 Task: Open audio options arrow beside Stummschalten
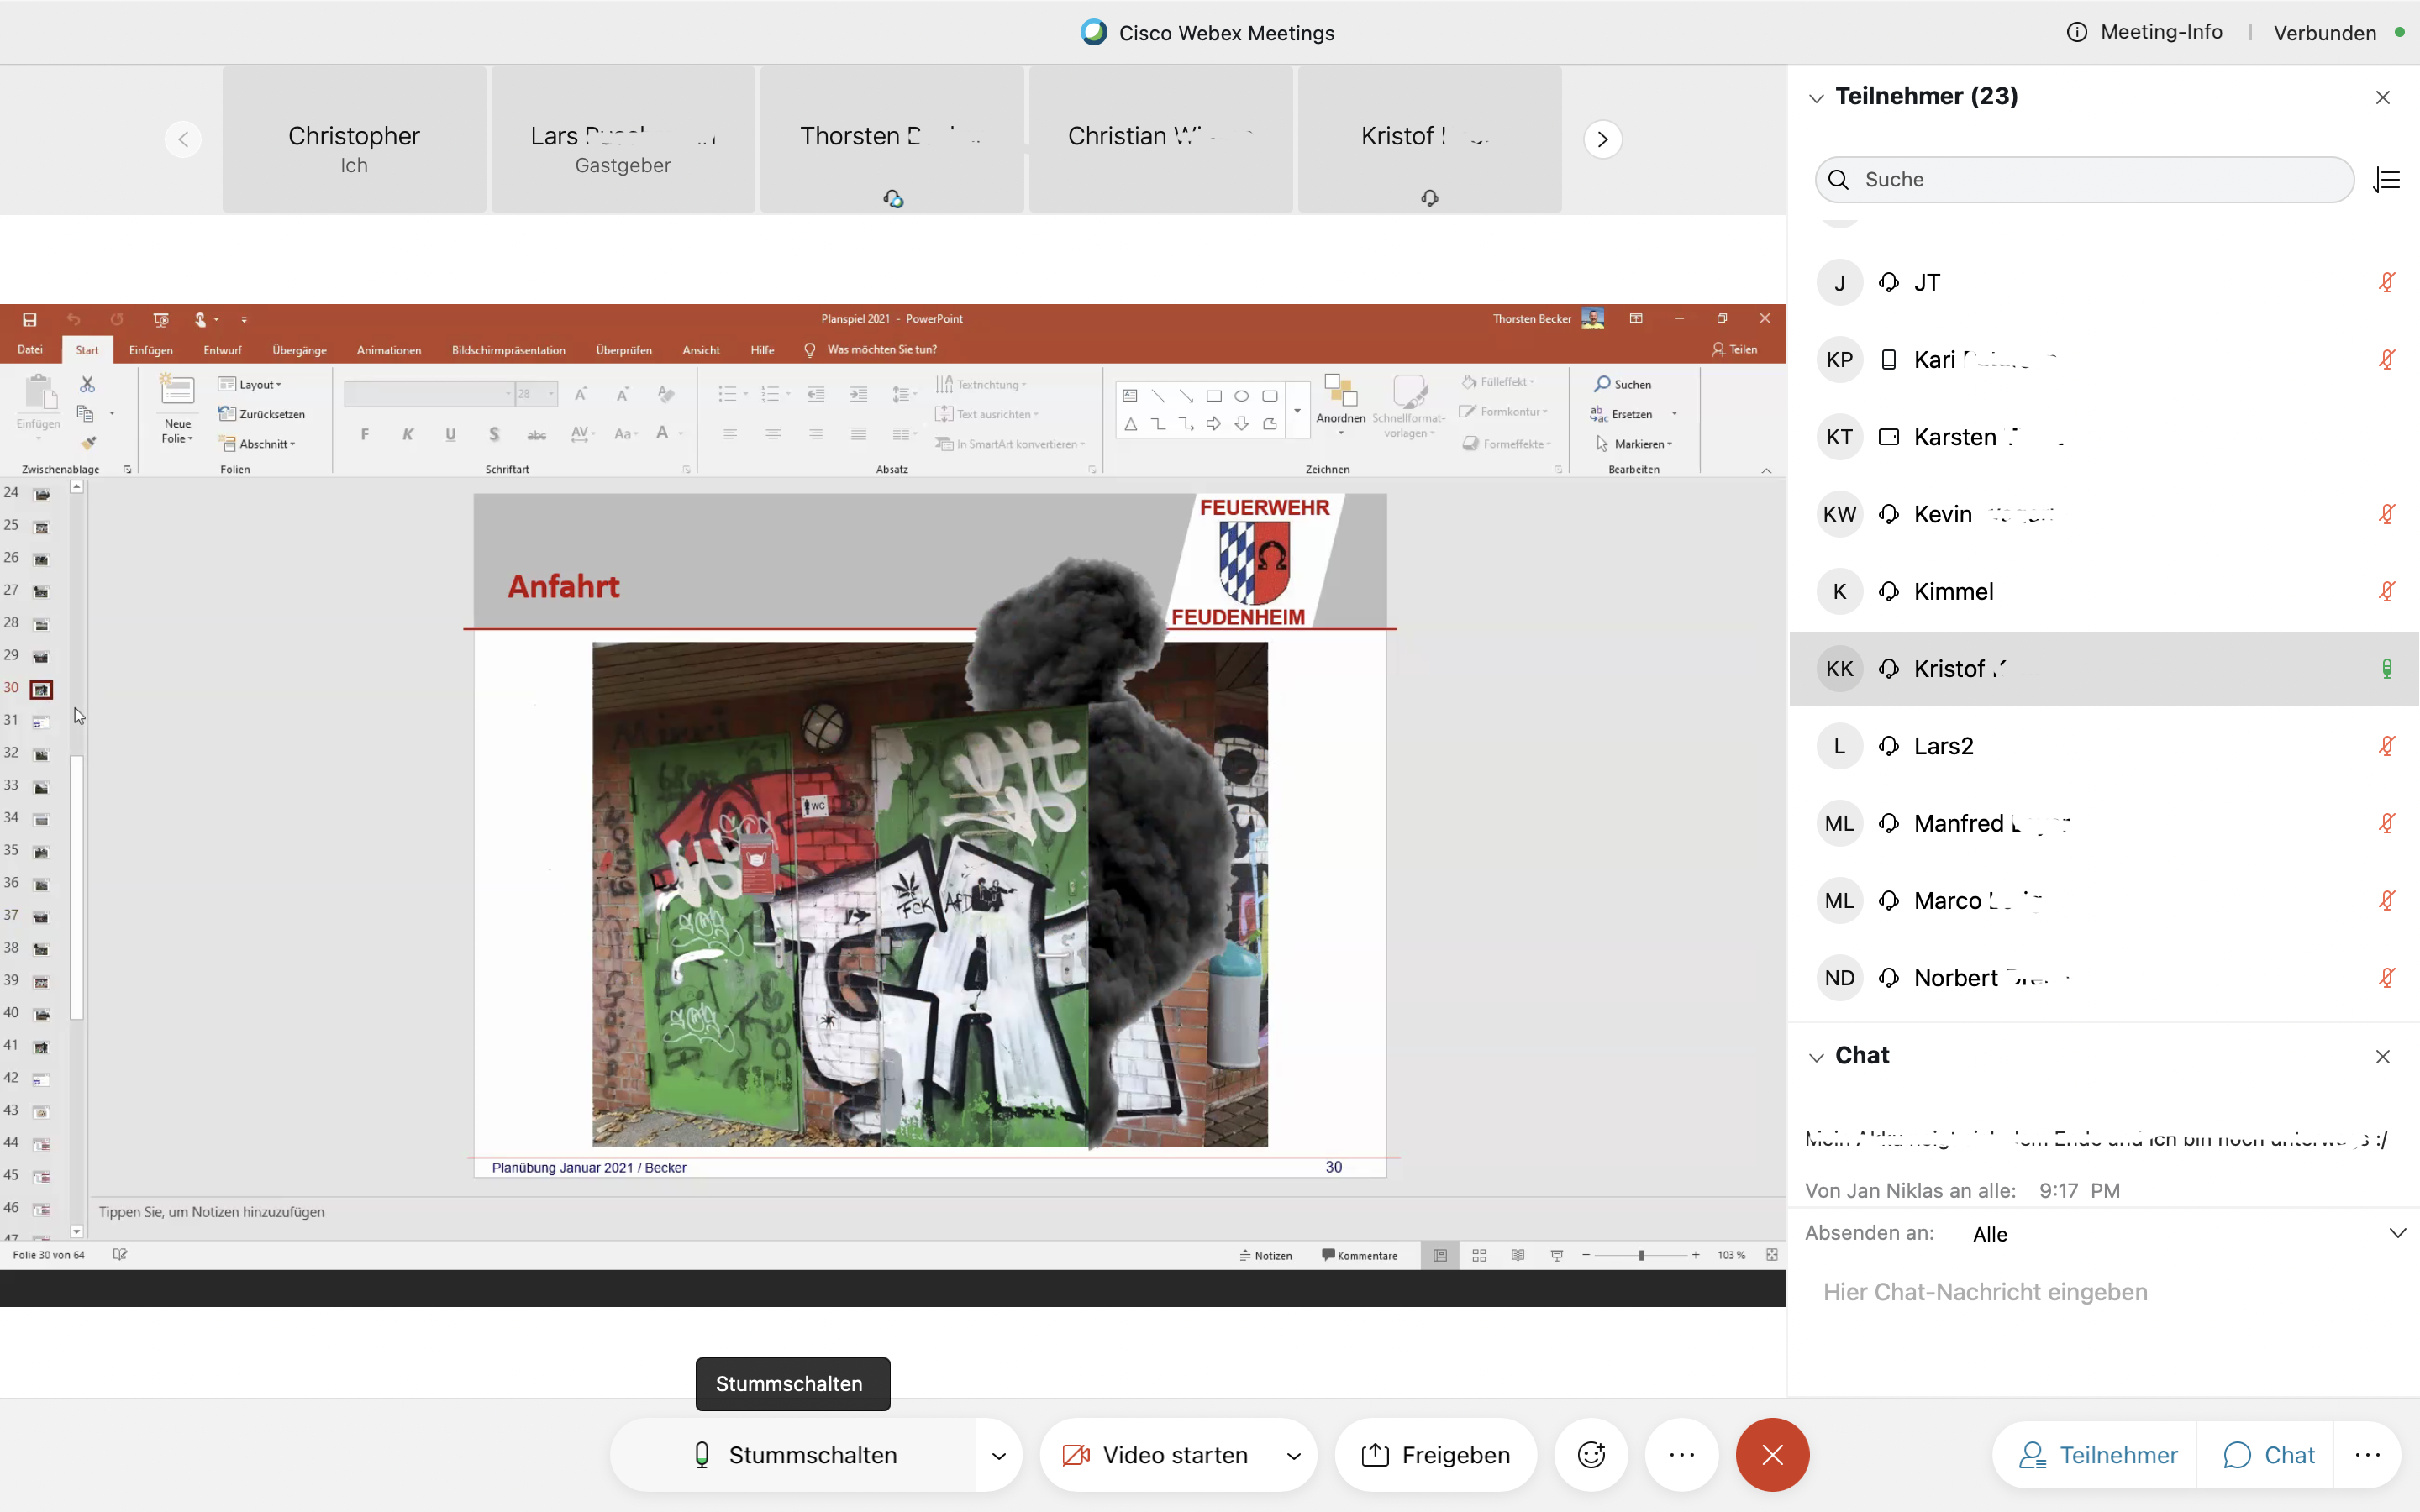[x=998, y=1456]
